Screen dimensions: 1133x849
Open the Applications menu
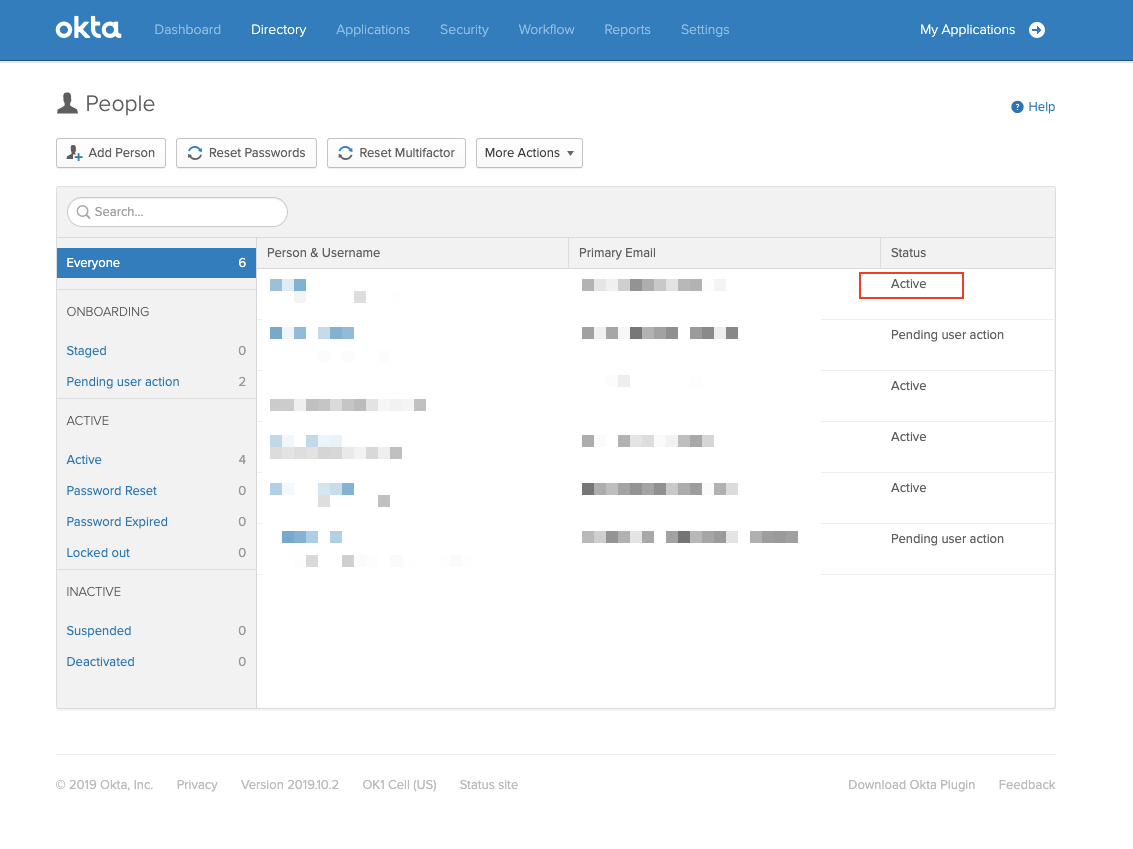pyautogui.click(x=373, y=30)
